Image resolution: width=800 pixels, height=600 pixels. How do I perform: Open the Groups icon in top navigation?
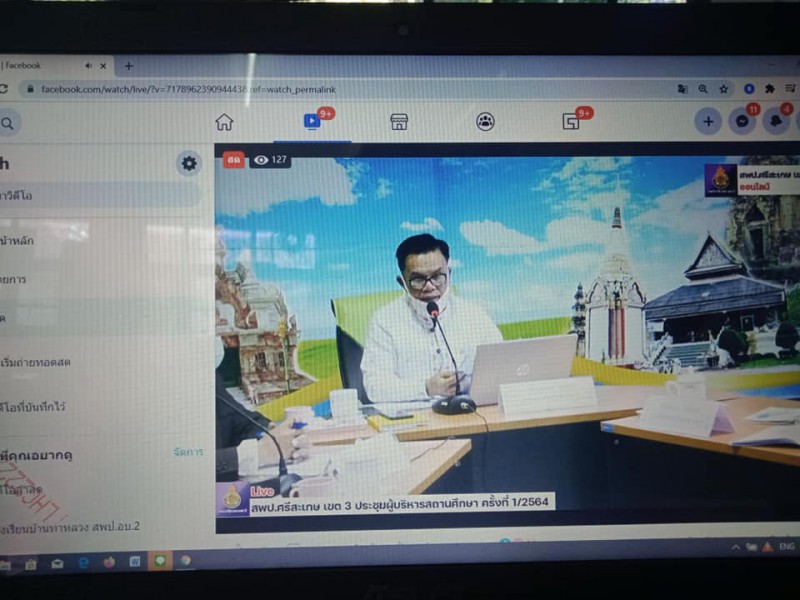(x=485, y=122)
